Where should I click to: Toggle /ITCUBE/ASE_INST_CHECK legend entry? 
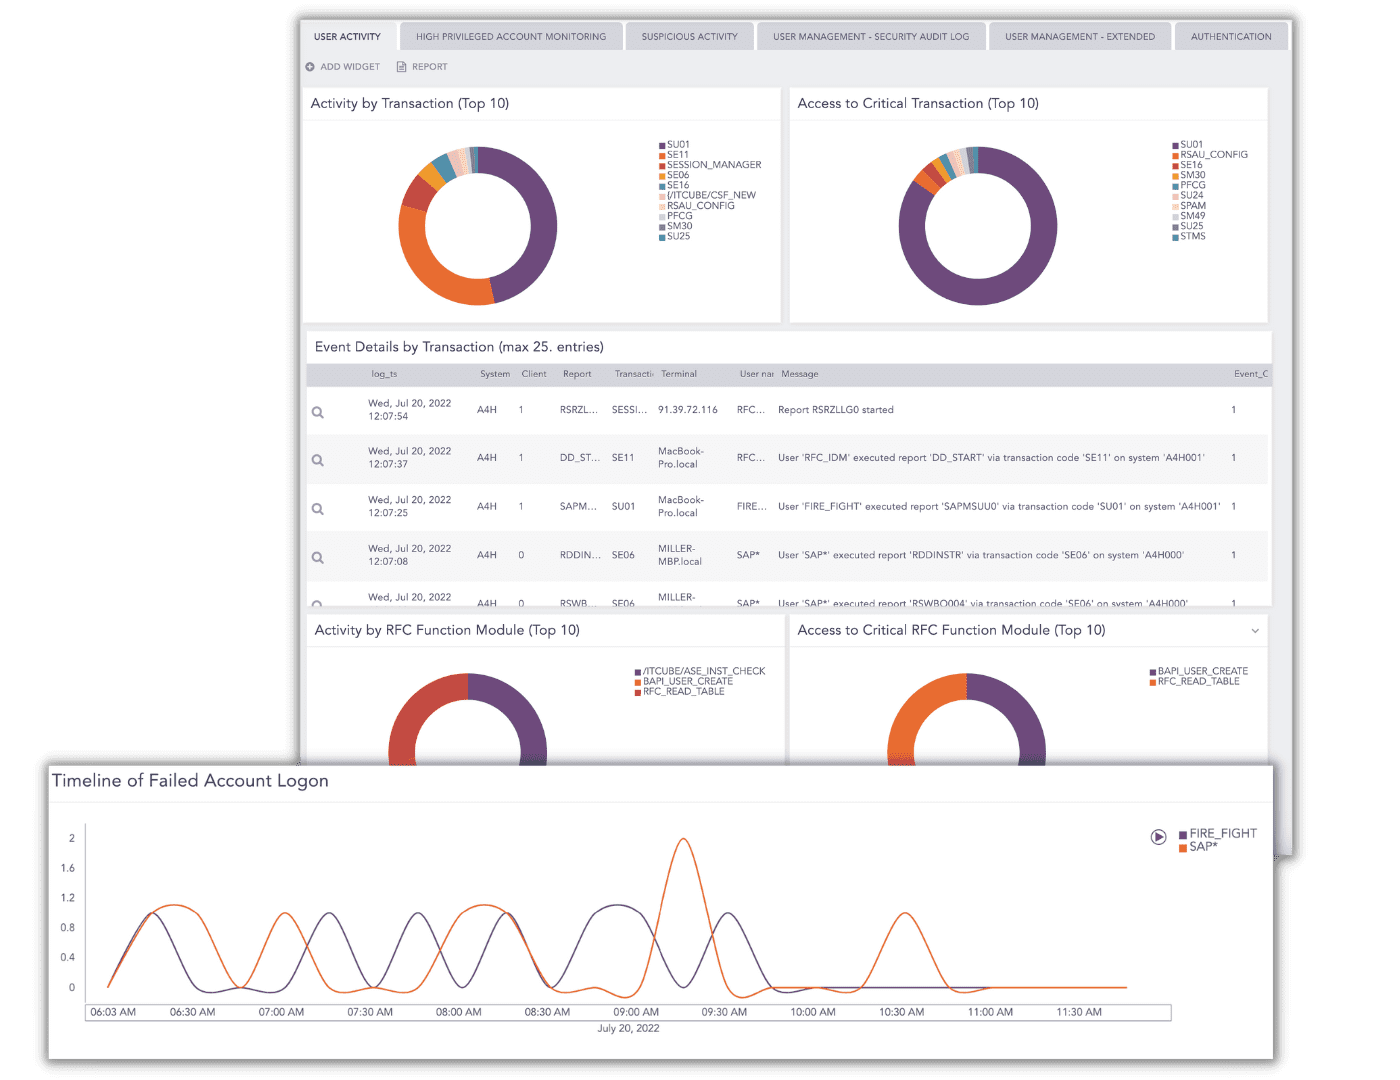click(x=700, y=671)
